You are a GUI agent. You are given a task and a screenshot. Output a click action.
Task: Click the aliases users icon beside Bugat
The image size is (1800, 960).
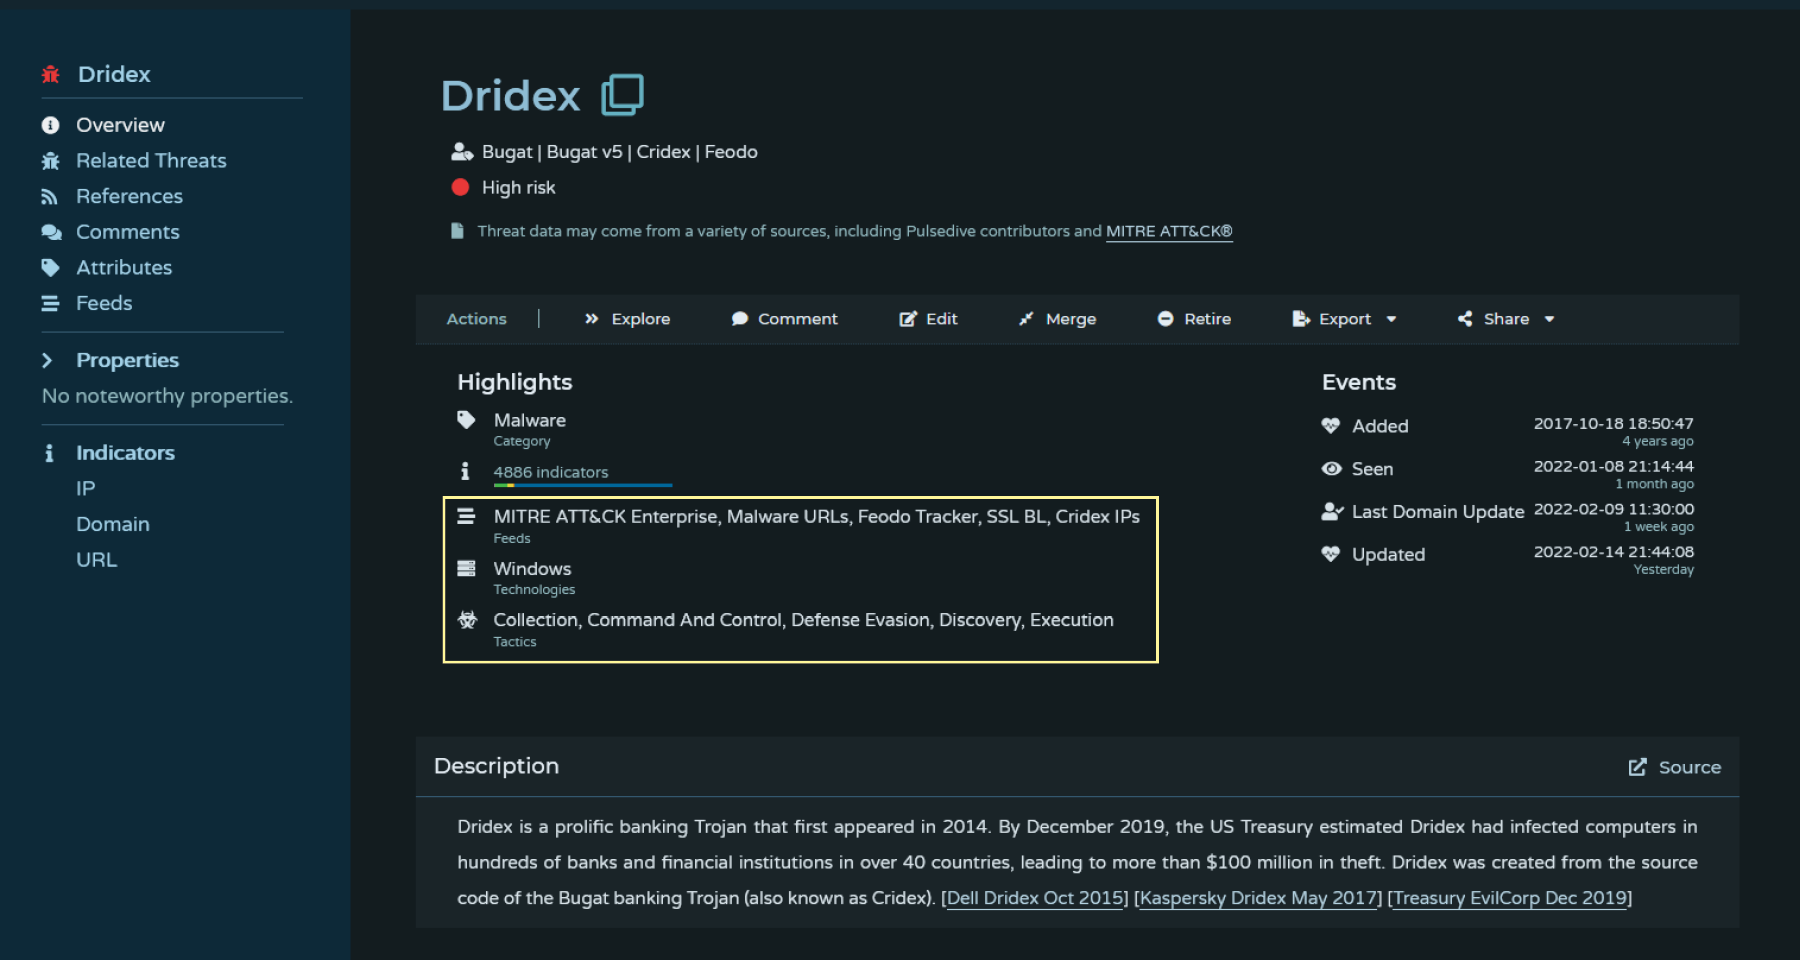coord(461,152)
